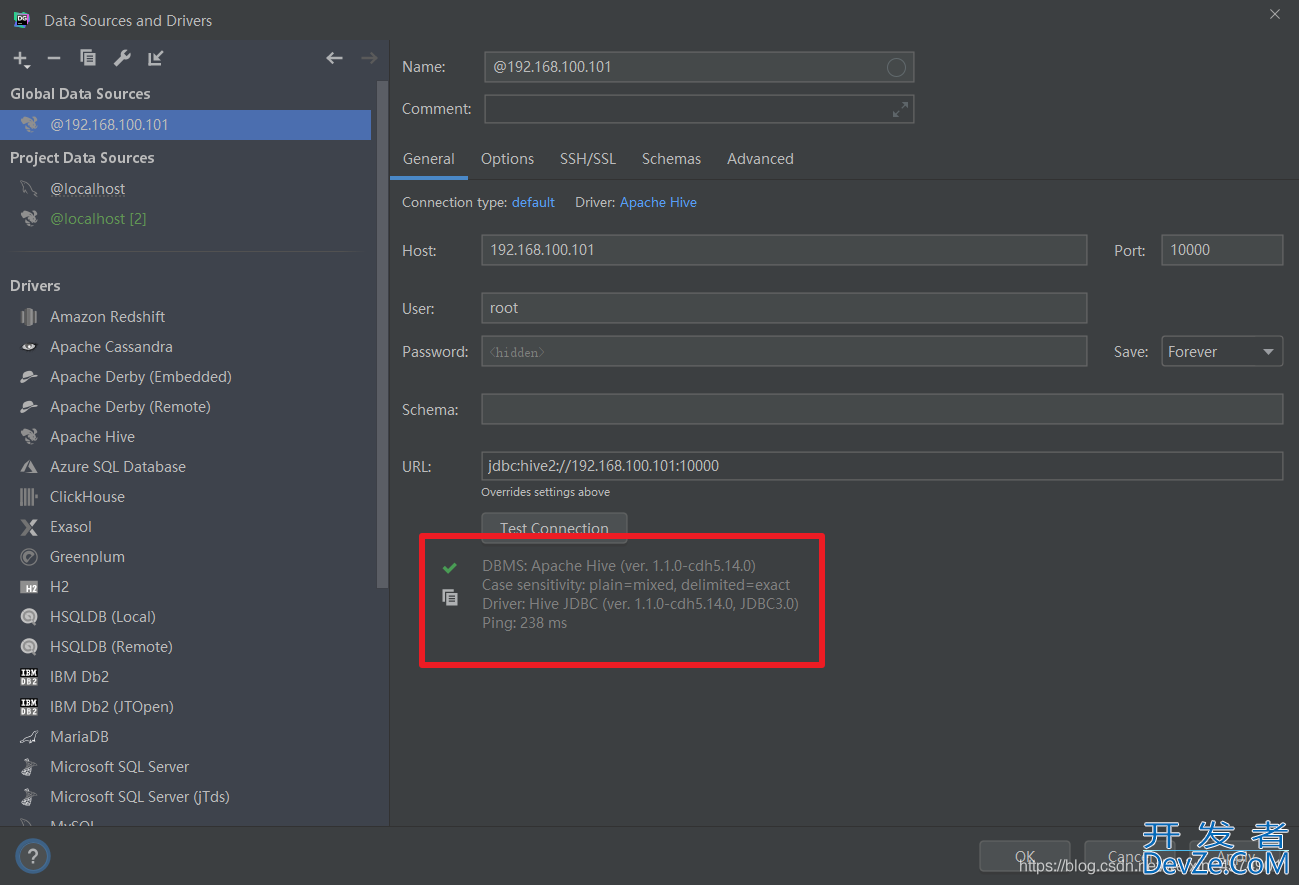Close the Data Sources and Drivers dialog
This screenshot has height=885, width=1299.
click(x=1274, y=15)
